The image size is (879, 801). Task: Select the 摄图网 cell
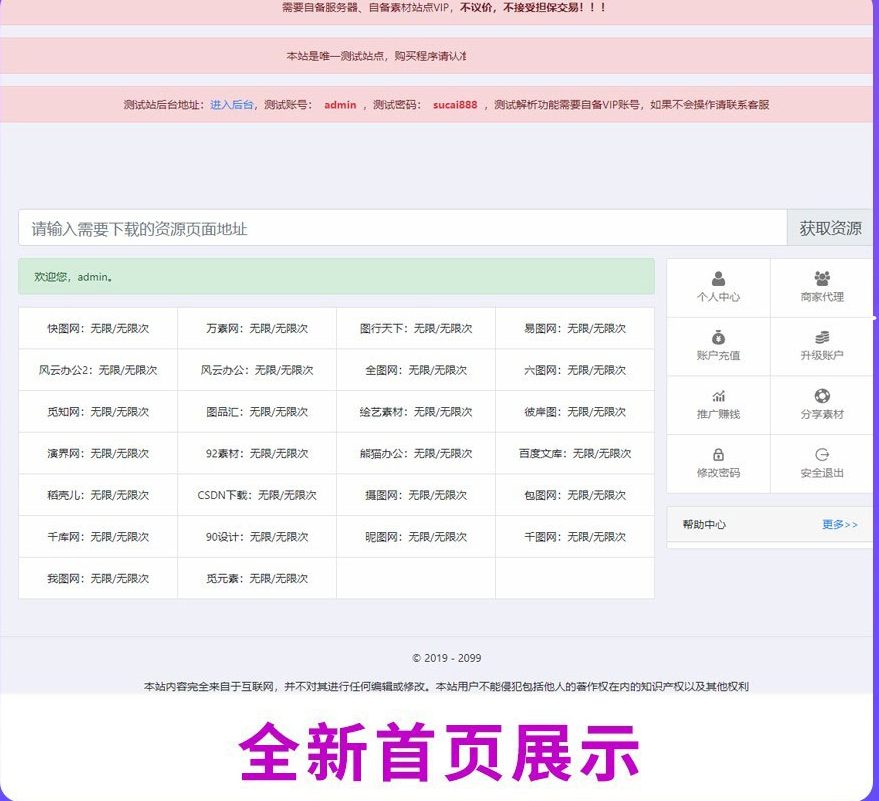point(416,495)
